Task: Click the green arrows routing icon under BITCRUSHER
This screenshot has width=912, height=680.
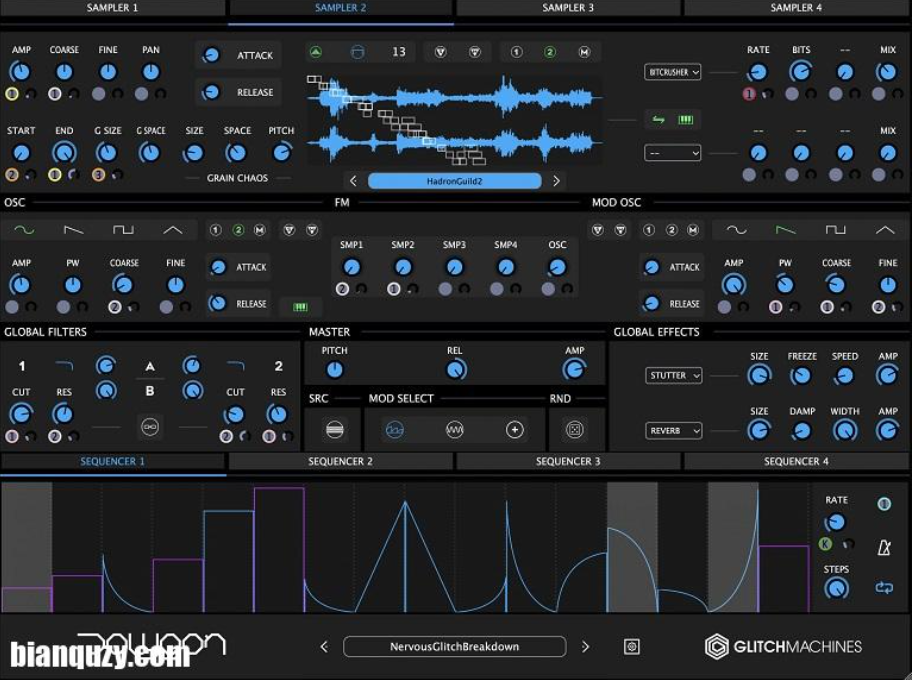Action: click(x=658, y=120)
